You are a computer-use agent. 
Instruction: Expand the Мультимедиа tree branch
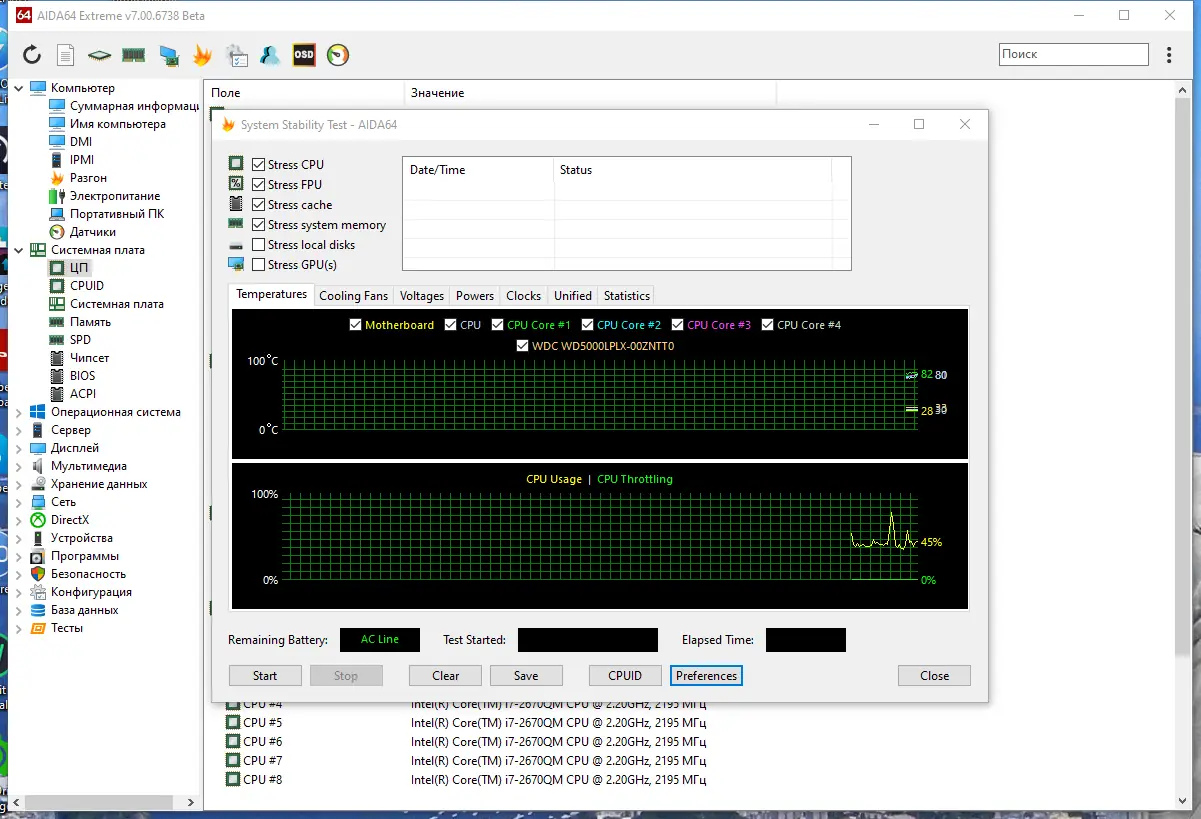tap(19, 466)
